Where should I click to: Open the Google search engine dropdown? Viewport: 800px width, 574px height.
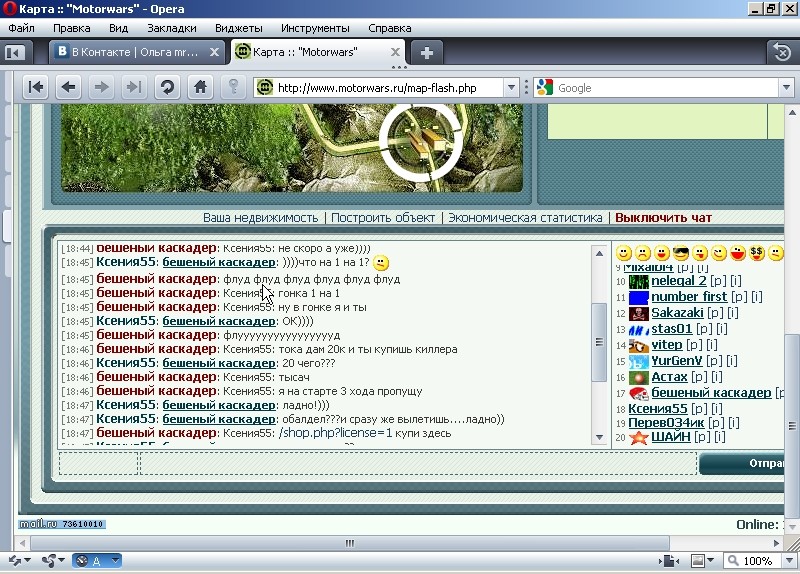786,88
